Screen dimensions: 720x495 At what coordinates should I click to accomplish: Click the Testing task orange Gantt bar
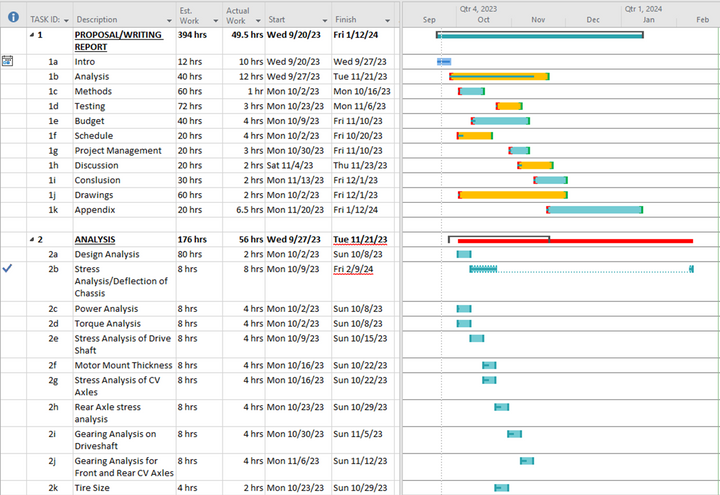point(509,106)
